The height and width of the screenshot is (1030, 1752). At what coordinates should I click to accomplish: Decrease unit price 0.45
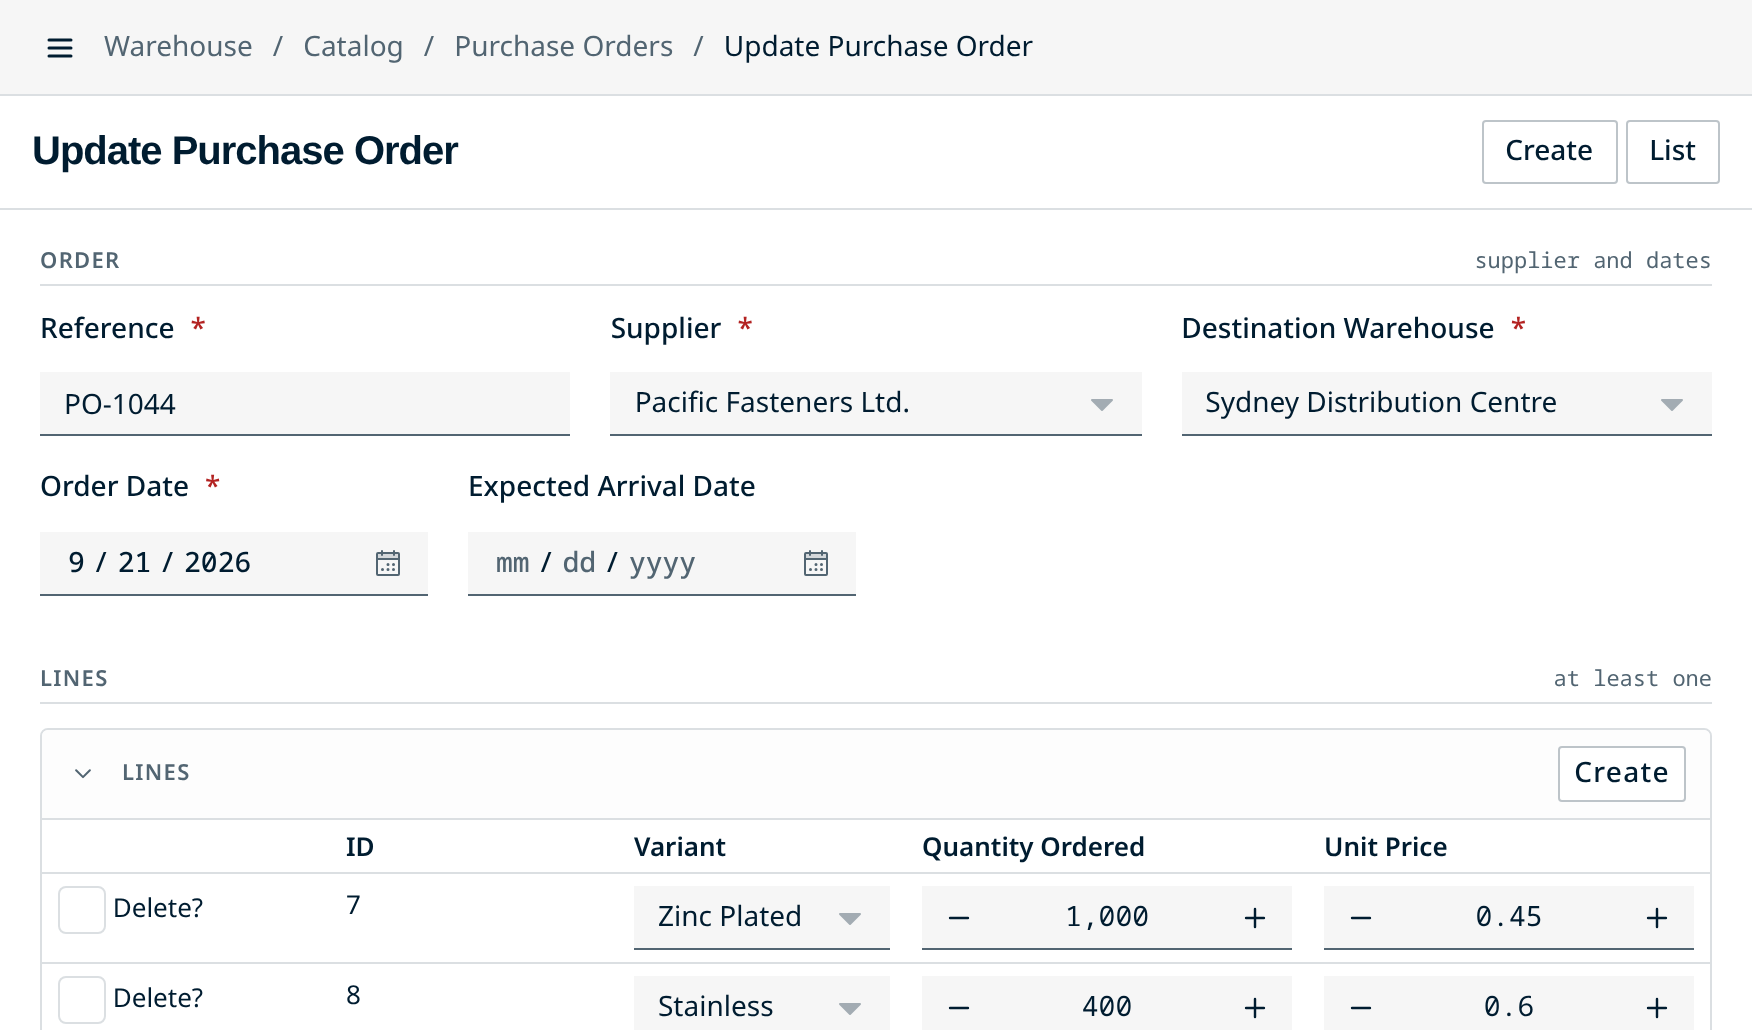[x=1361, y=918]
